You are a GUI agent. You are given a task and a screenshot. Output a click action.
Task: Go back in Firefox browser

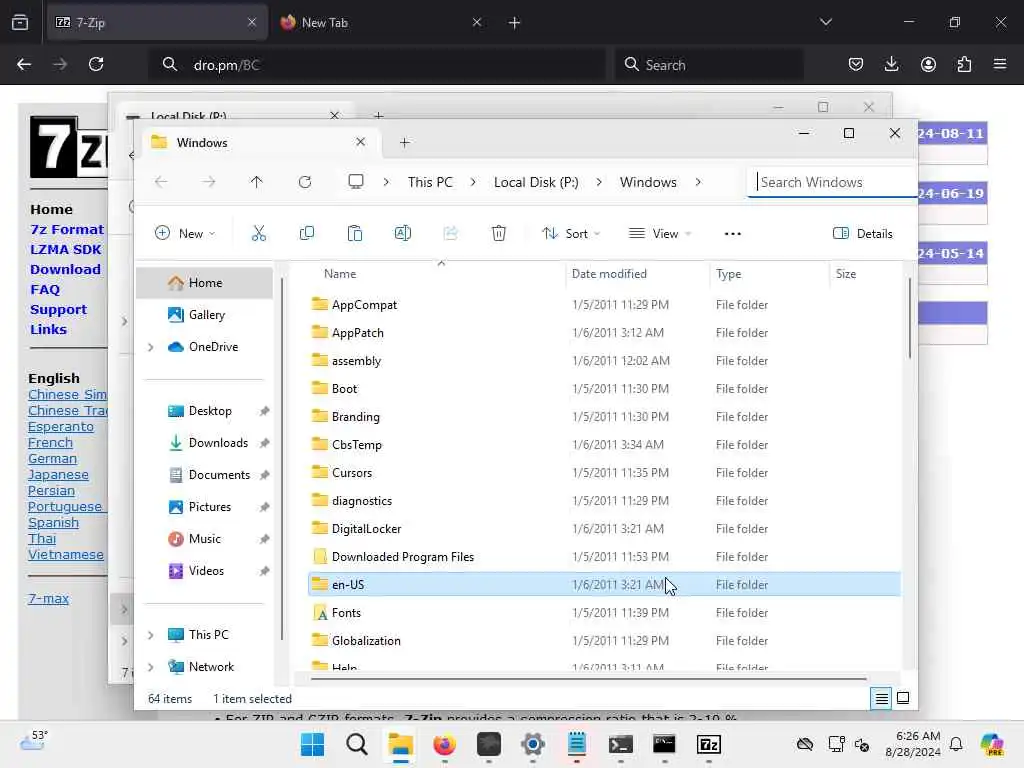[24, 64]
